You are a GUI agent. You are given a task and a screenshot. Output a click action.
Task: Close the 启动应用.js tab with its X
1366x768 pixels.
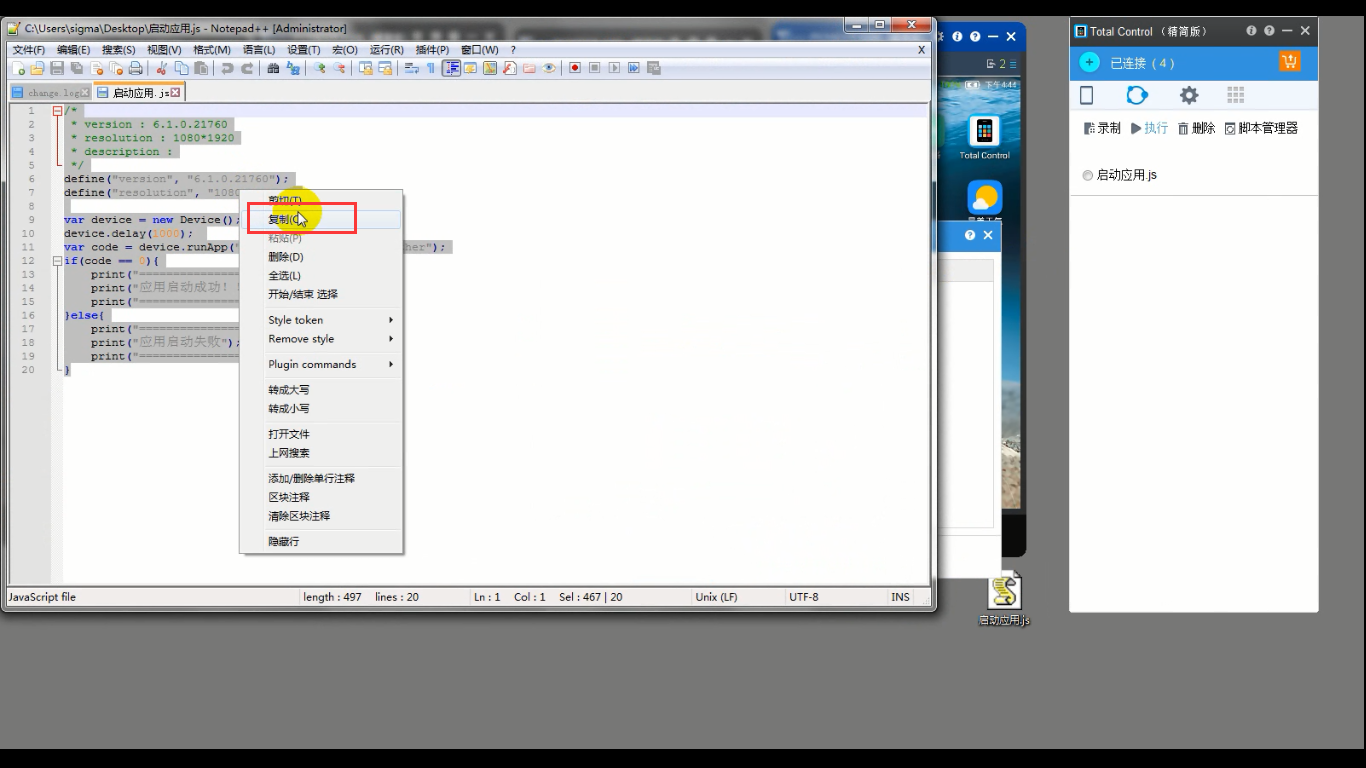pyautogui.click(x=176, y=92)
